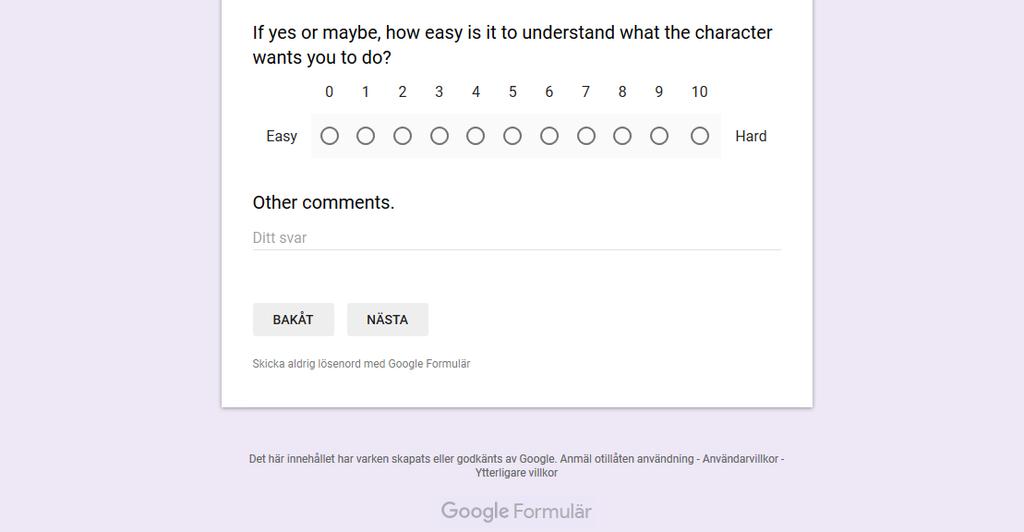The height and width of the screenshot is (532, 1024).
Task: Select rating 10 nearest to Hard
Action: click(x=699, y=136)
